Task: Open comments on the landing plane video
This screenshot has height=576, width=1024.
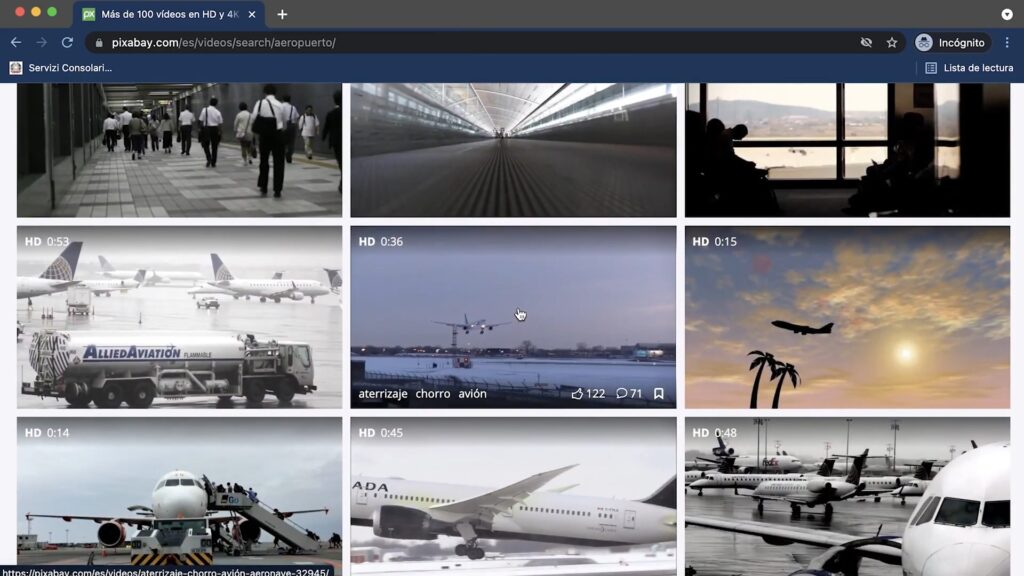Action: 629,394
